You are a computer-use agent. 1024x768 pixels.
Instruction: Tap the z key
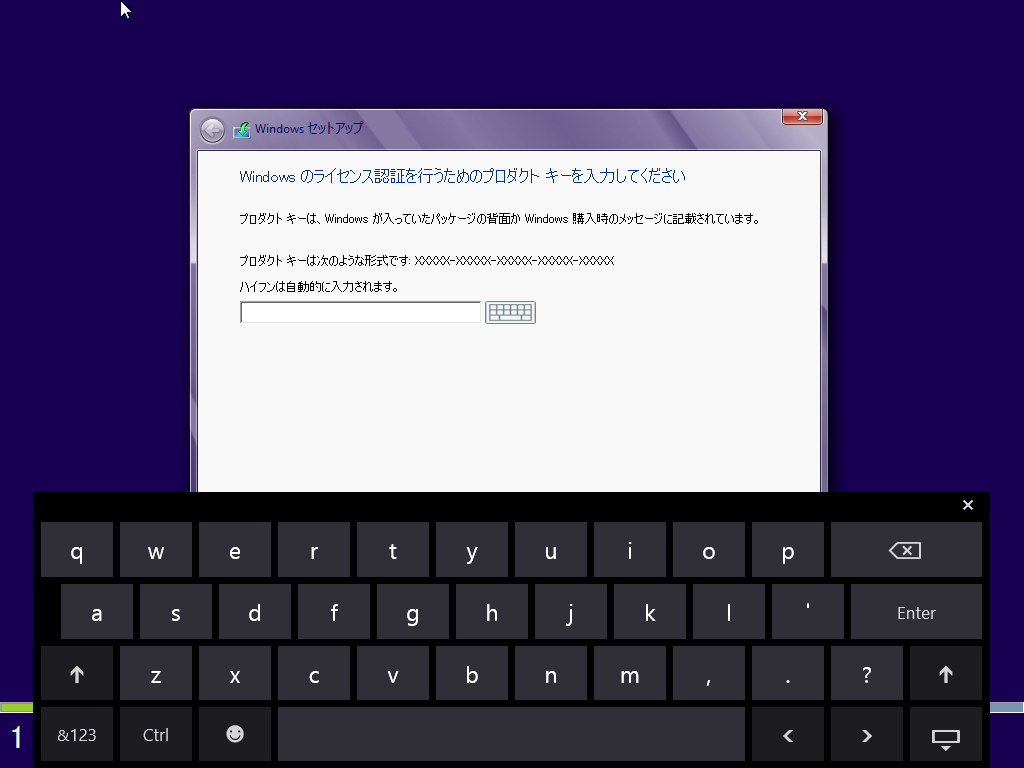[156, 673]
